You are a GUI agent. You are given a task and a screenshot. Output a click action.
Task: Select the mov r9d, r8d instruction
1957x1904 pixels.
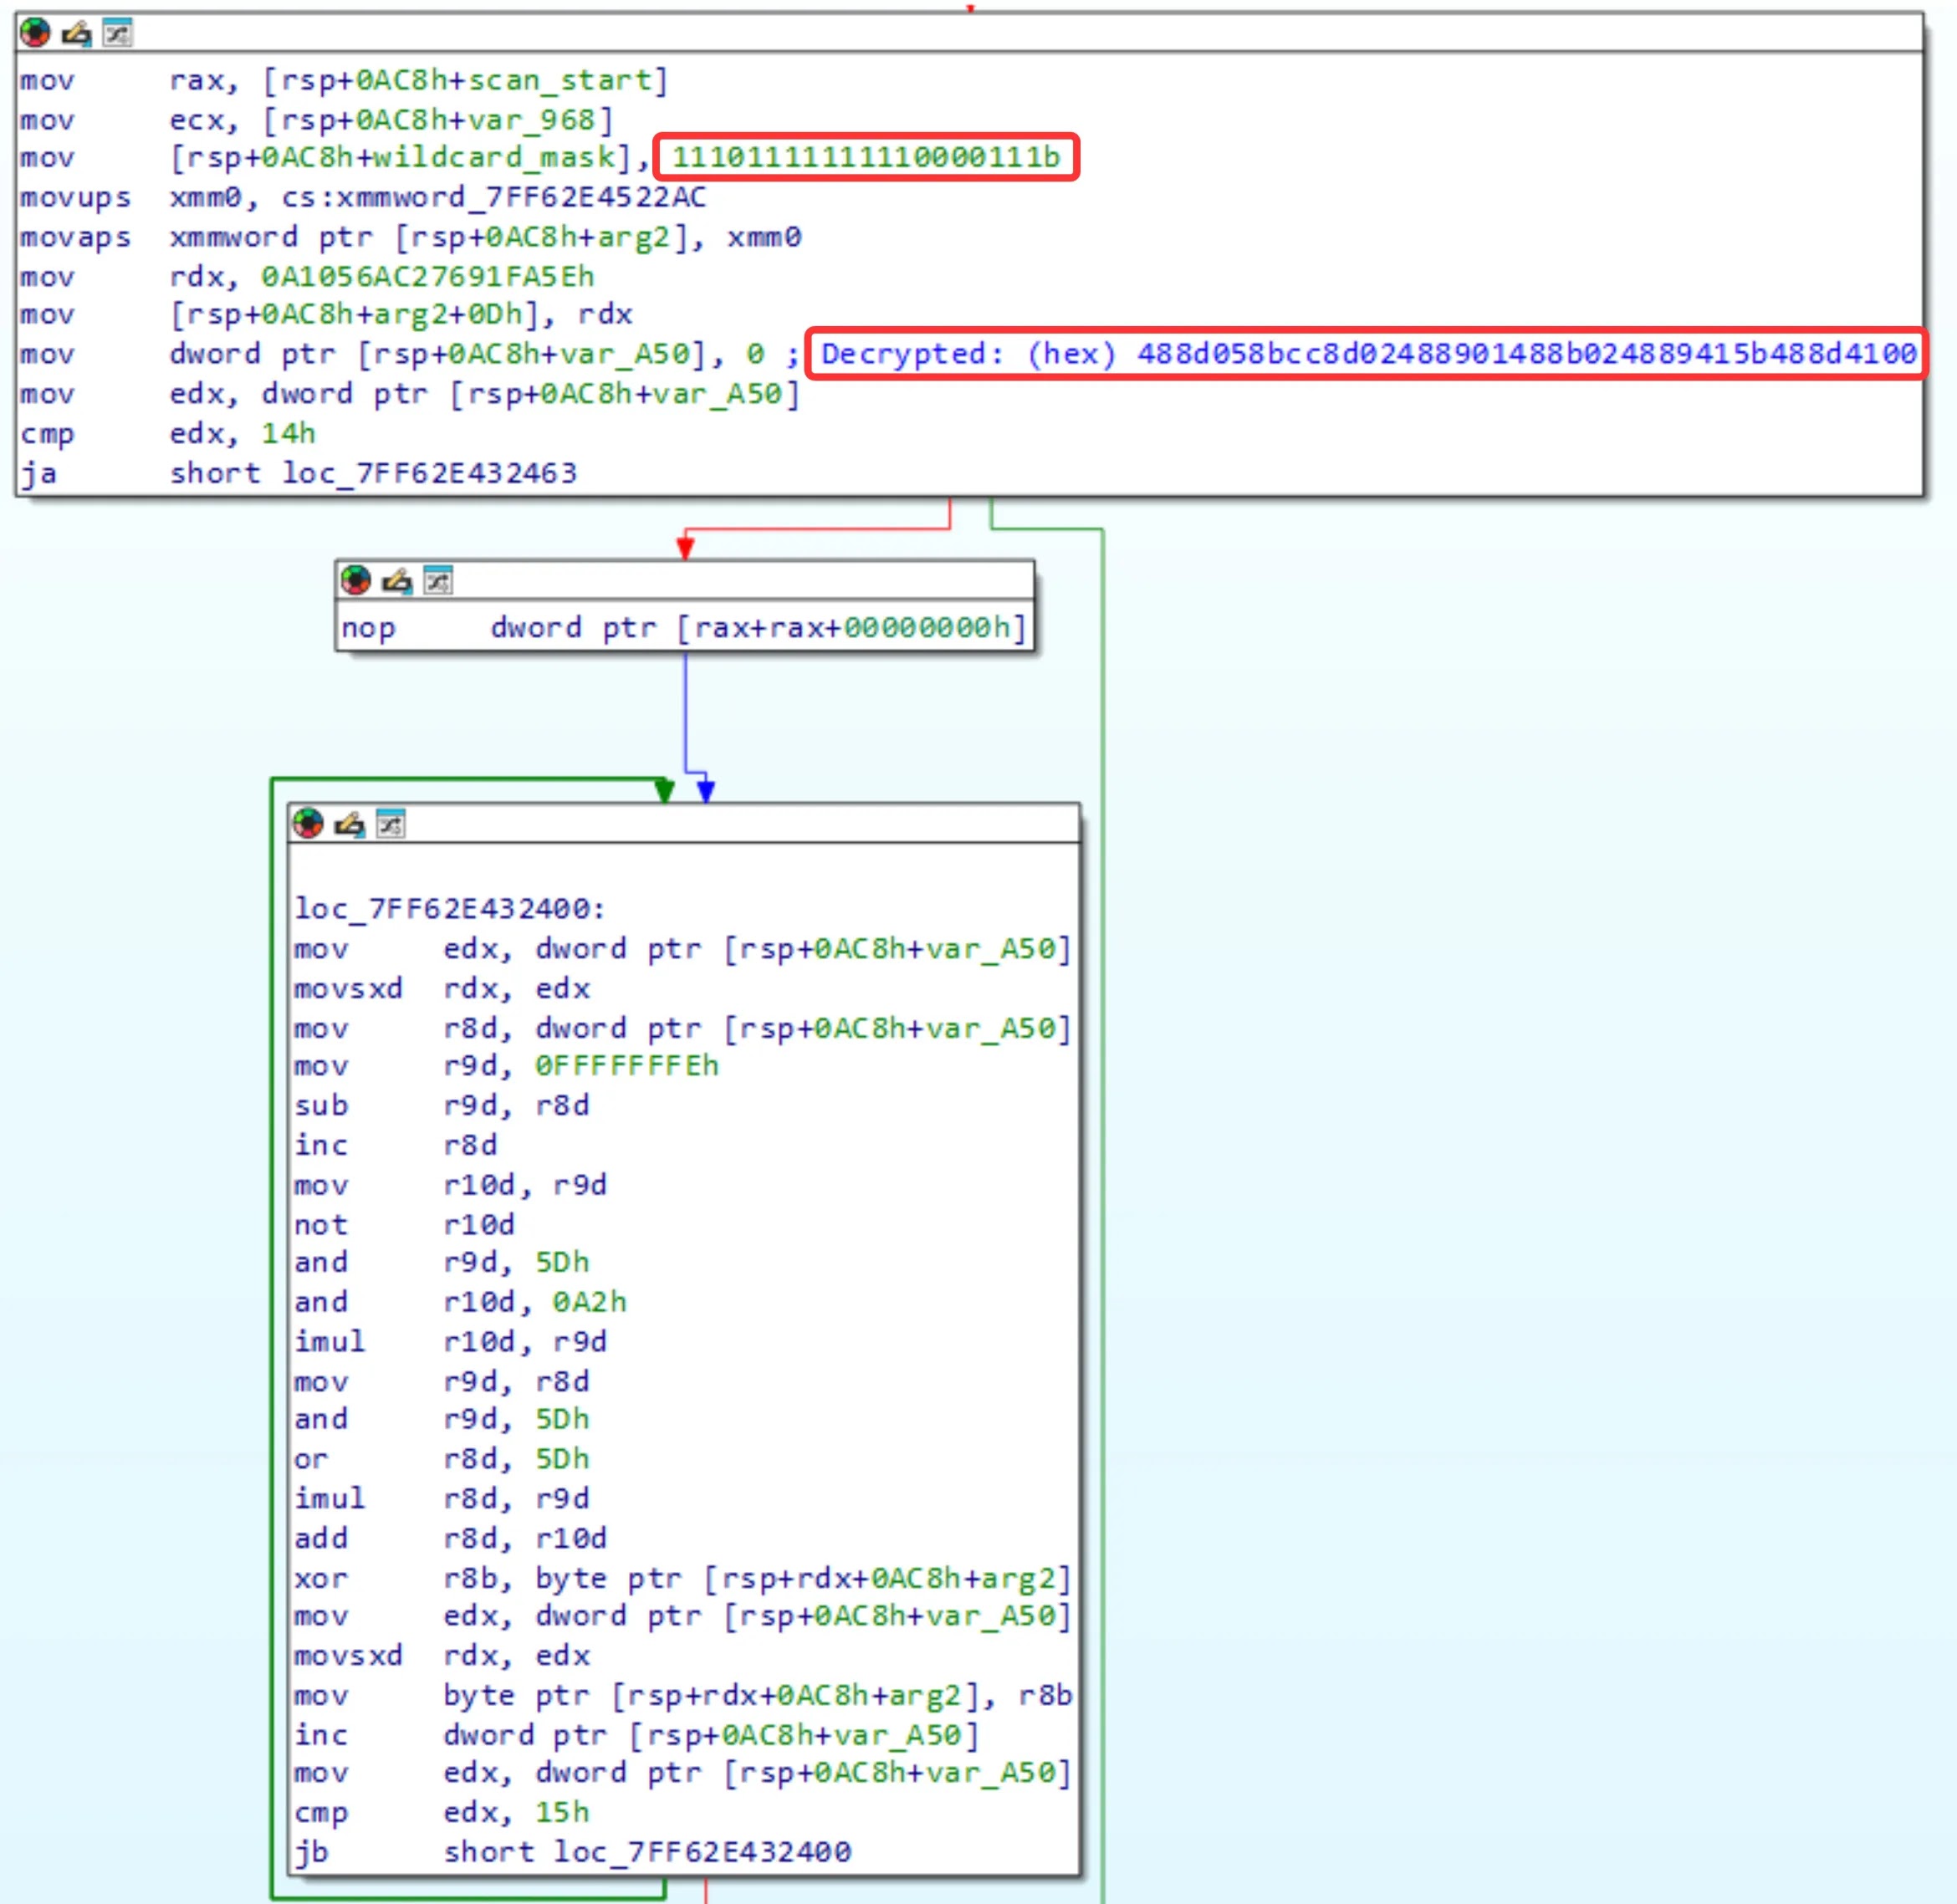442,1381
